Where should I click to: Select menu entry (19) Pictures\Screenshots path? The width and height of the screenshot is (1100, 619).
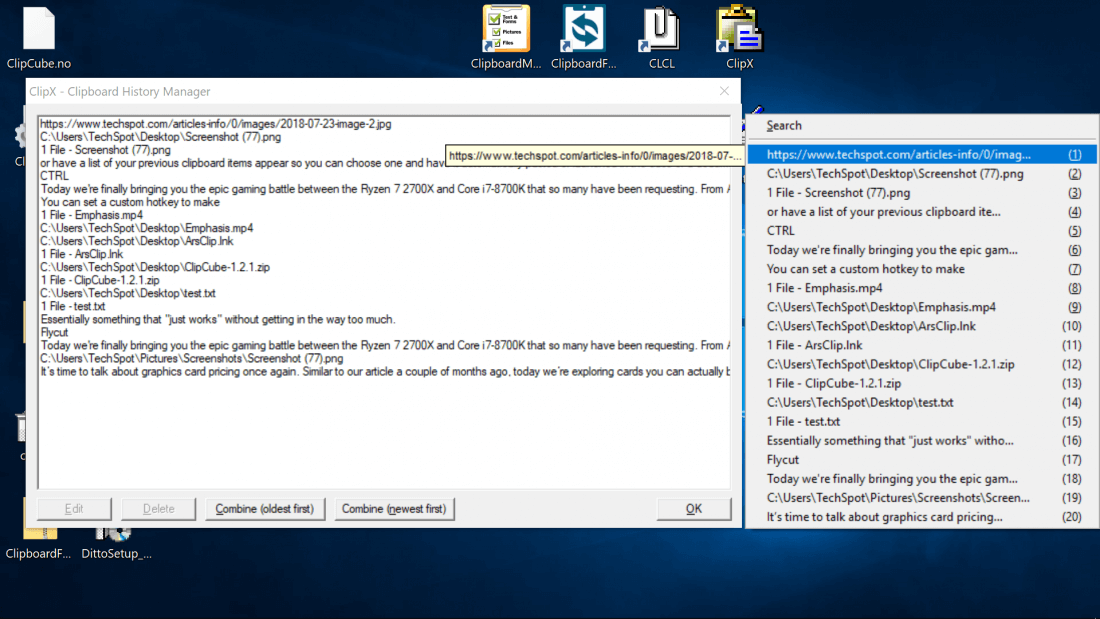923,498
